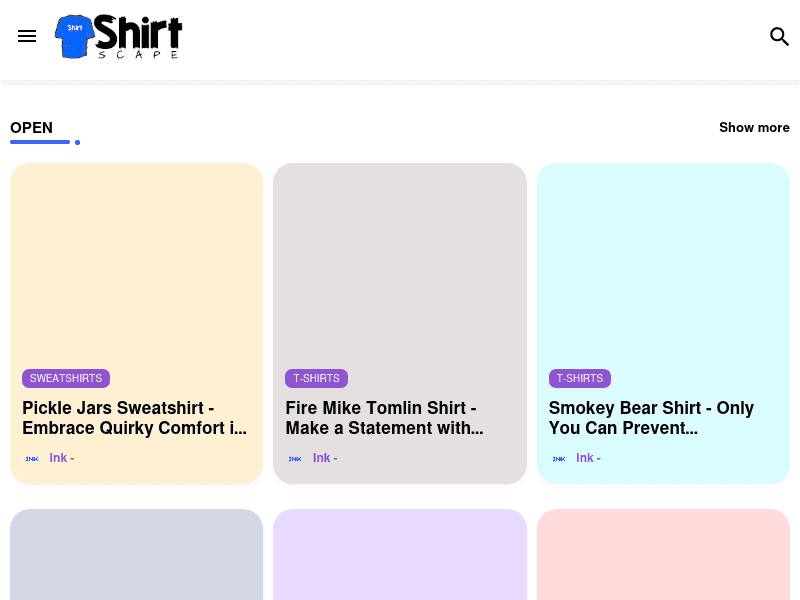Open the hamburger navigation menu

coord(27,36)
